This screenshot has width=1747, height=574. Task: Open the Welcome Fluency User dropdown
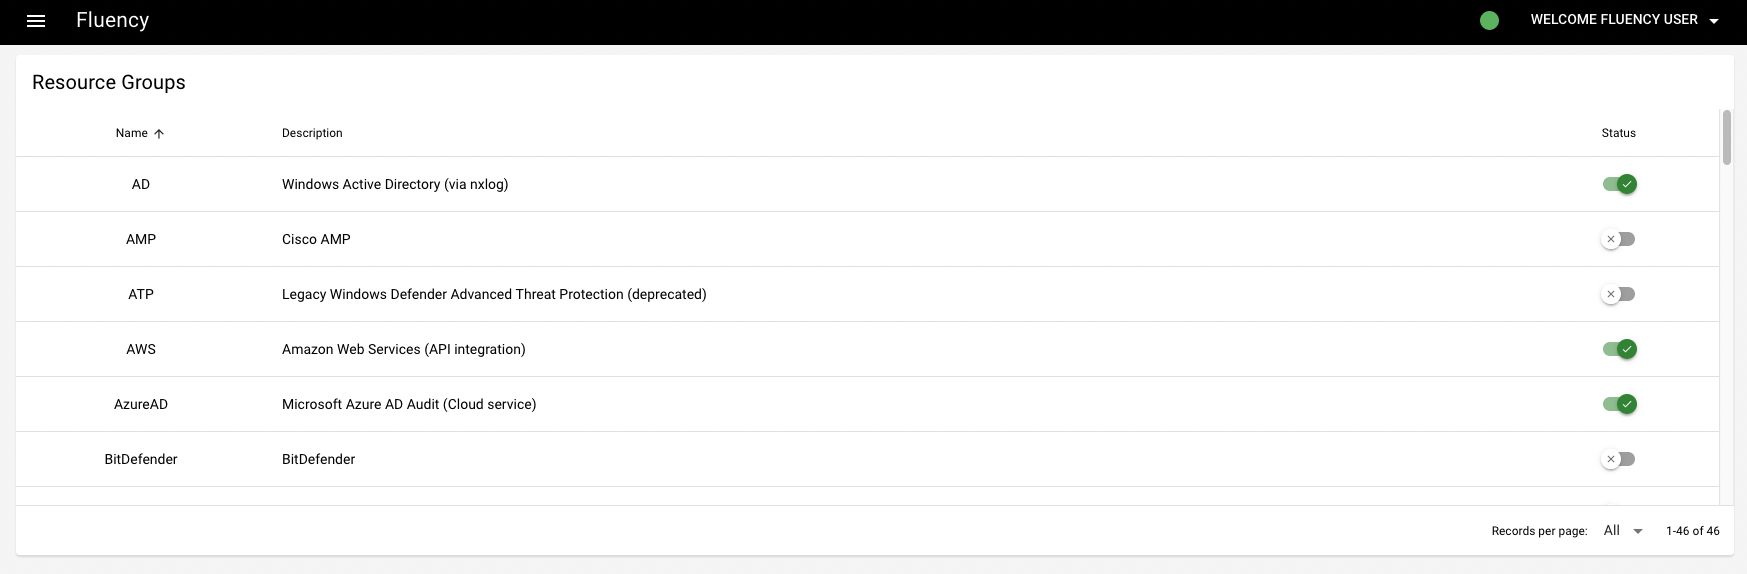(x=1613, y=20)
